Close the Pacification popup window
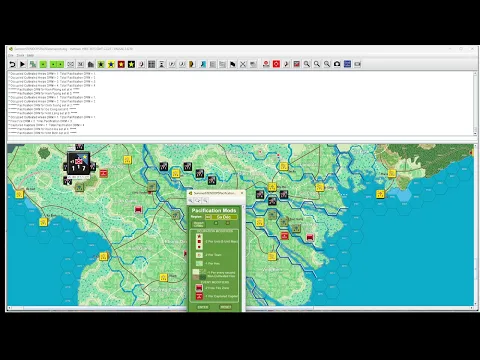 click(242, 193)
